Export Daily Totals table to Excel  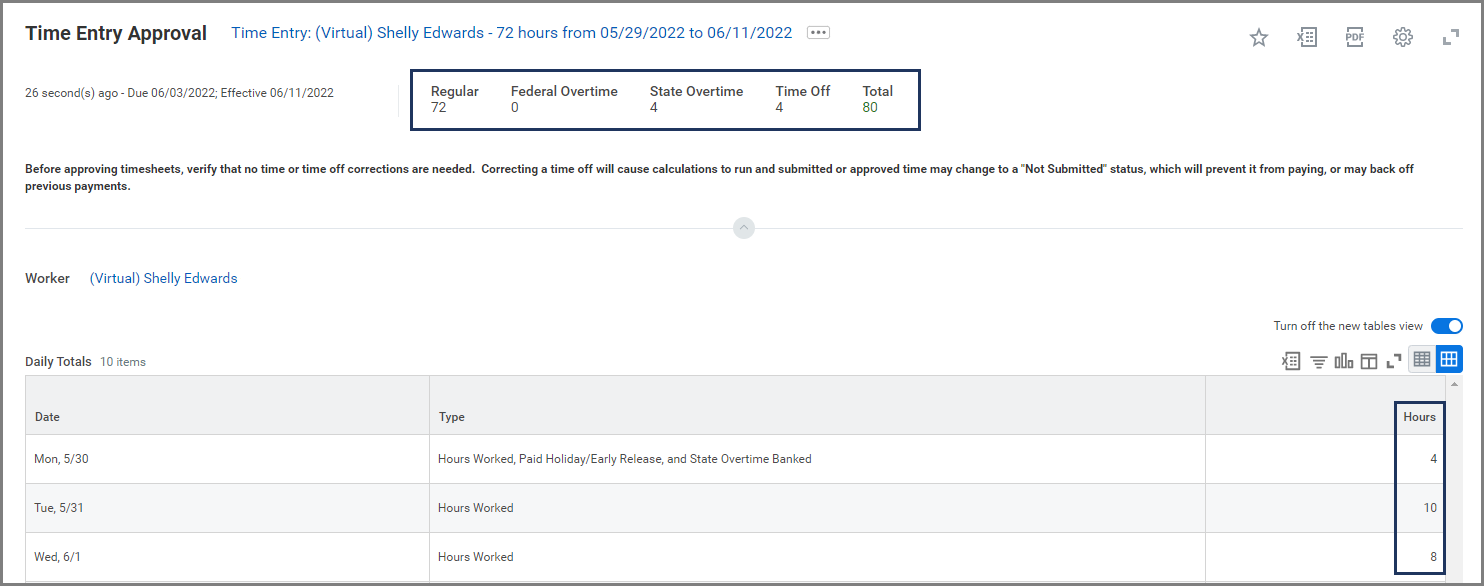1291,361
